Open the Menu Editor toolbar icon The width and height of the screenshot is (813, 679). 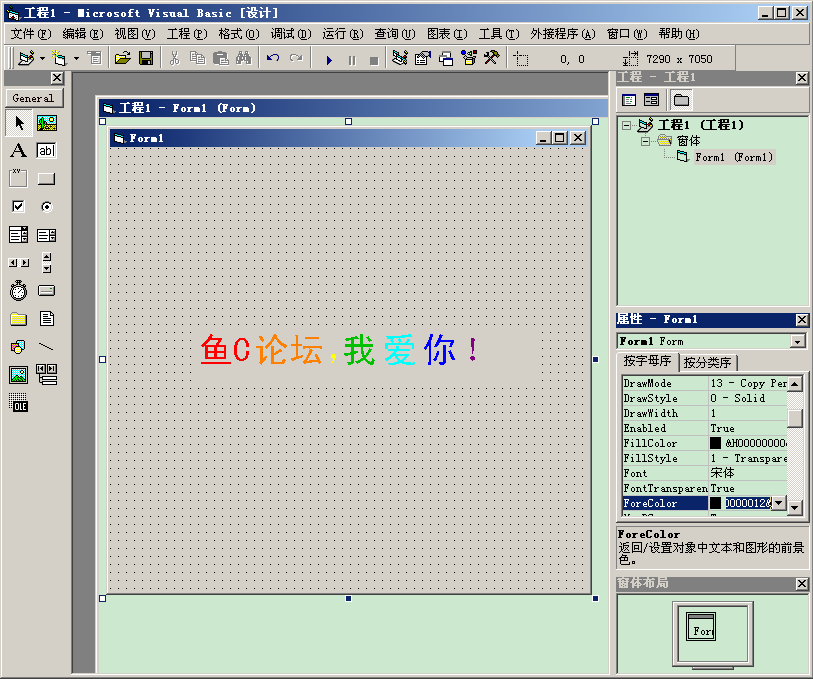coord(95,58)
